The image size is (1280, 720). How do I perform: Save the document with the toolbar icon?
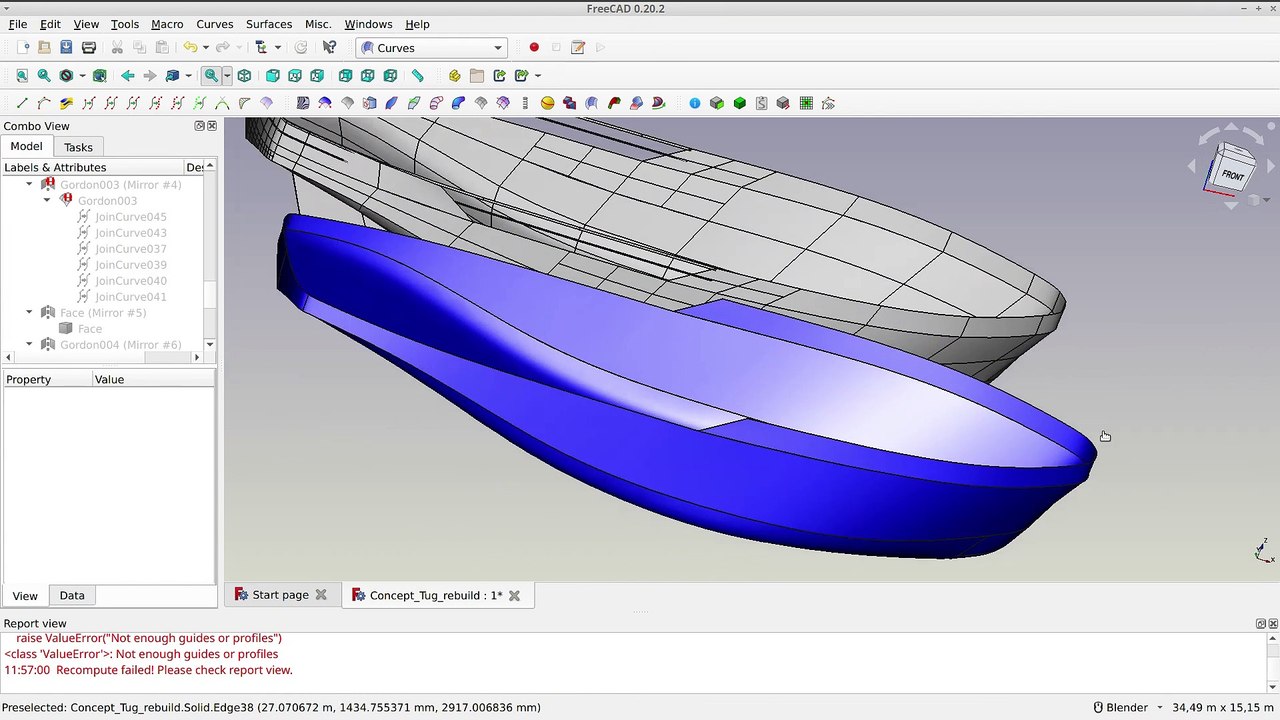[66, 47]
